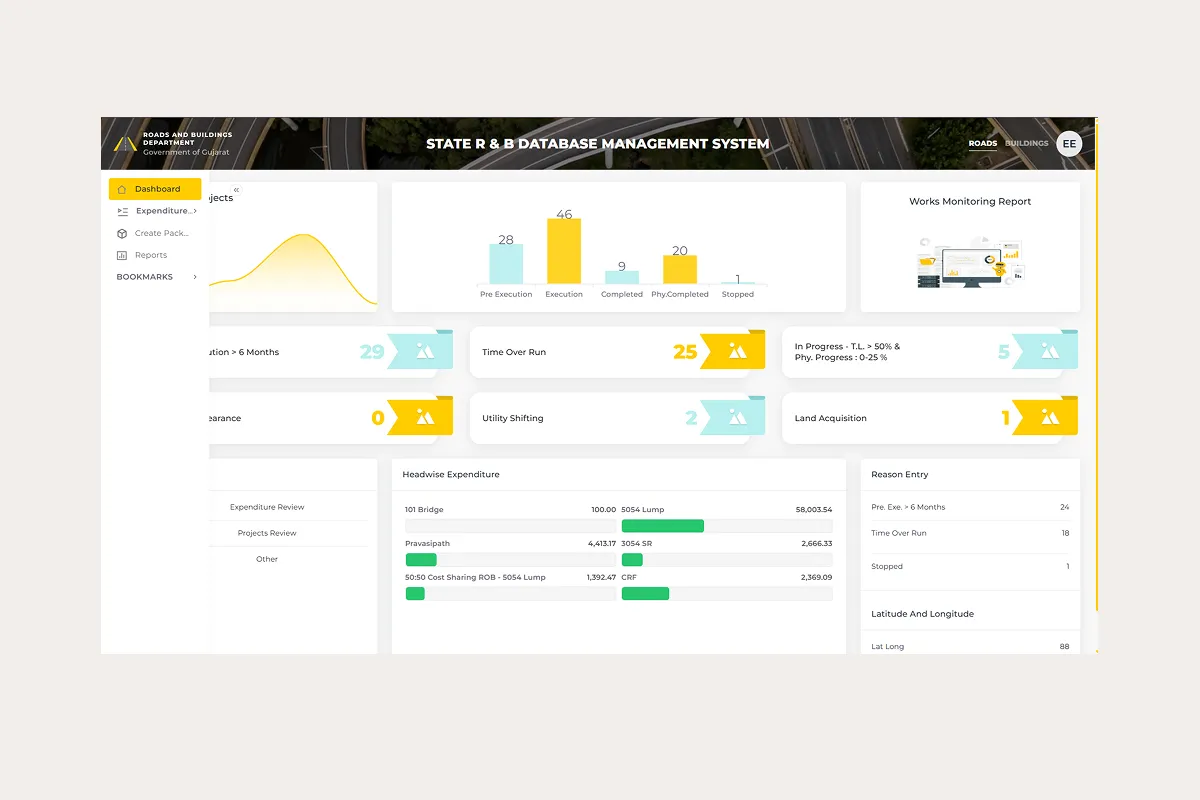Click the teal badge icon on the card showing 29
This screenshot has width=1200, height=800.
coord(424,350)
